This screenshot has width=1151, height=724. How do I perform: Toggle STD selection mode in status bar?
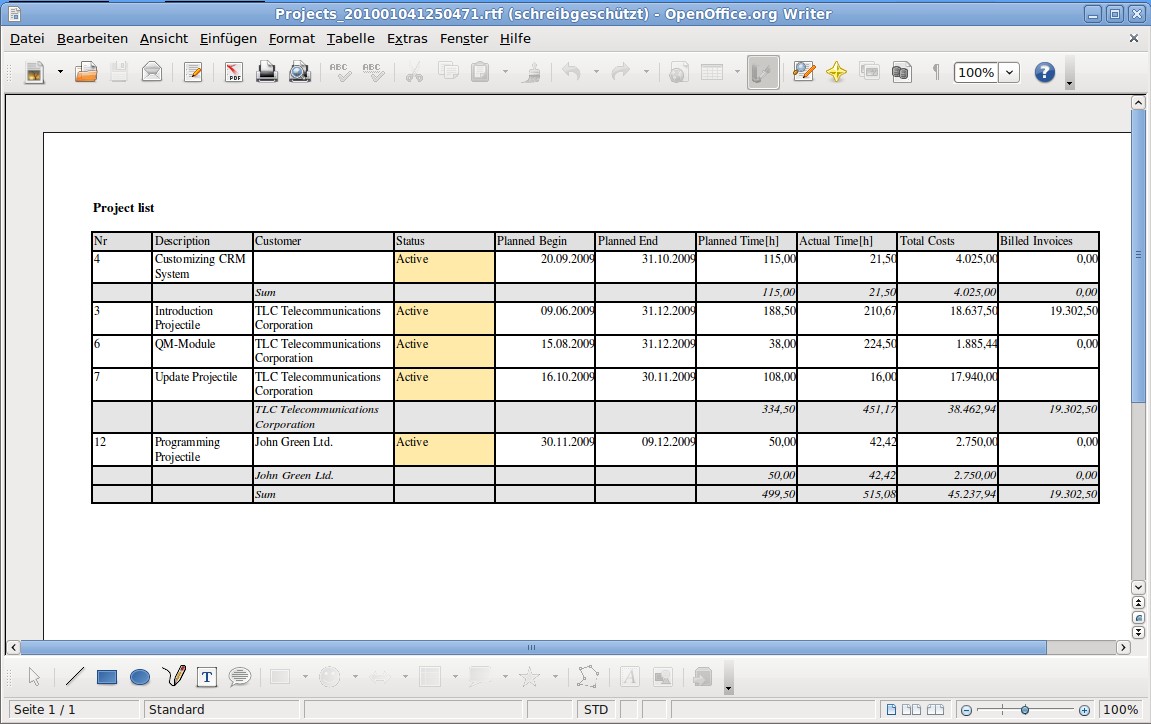[x=596, y=710]
